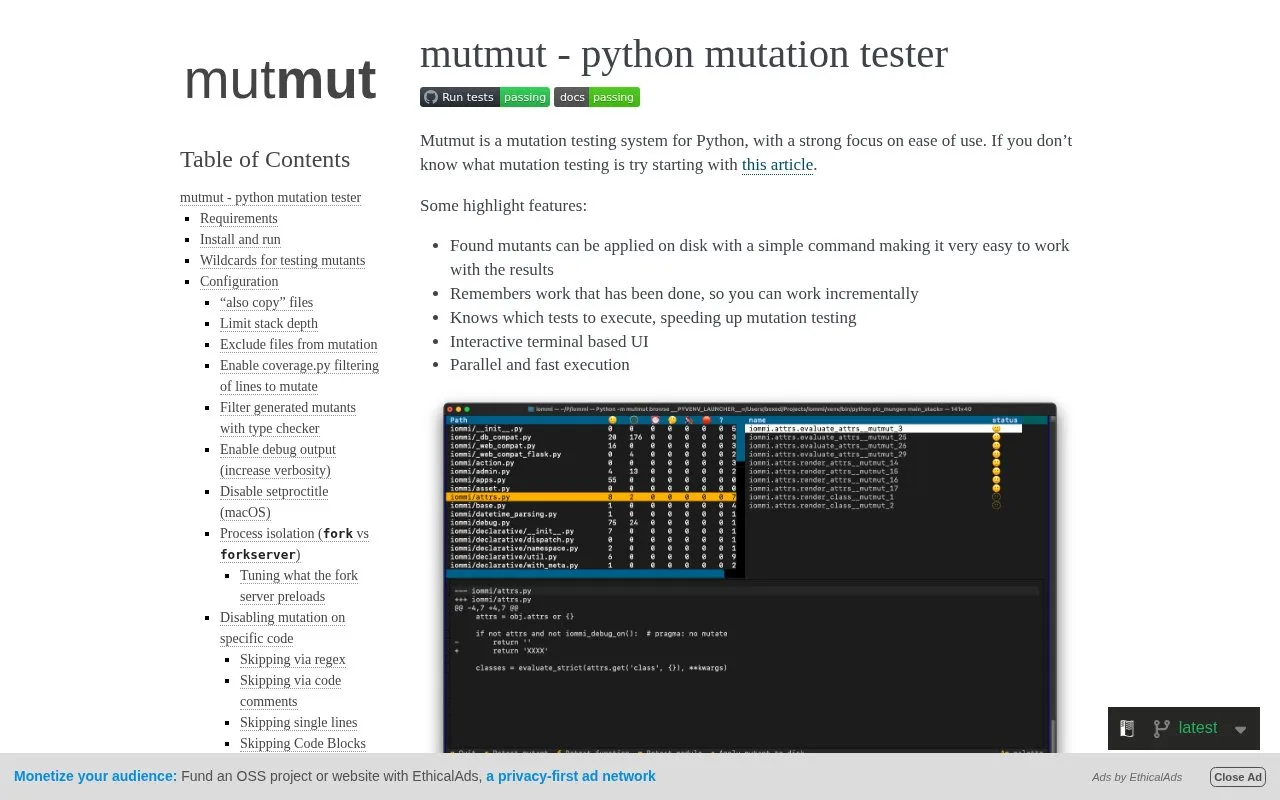The height and width of the screenshot is (800, 1280).
Task: Open 'Filter generated mutants with type checker'
Action: pyautogui.click(x=288, y=418)
